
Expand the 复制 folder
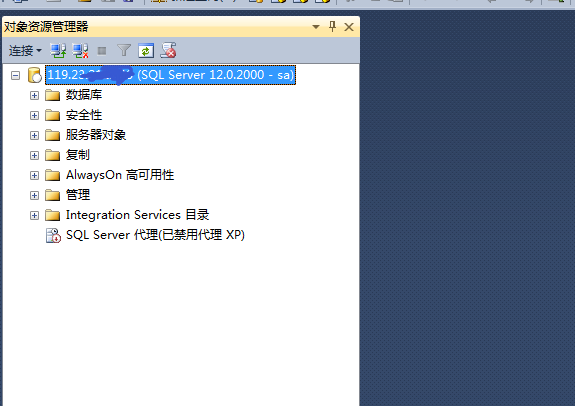tap(34, 156)
